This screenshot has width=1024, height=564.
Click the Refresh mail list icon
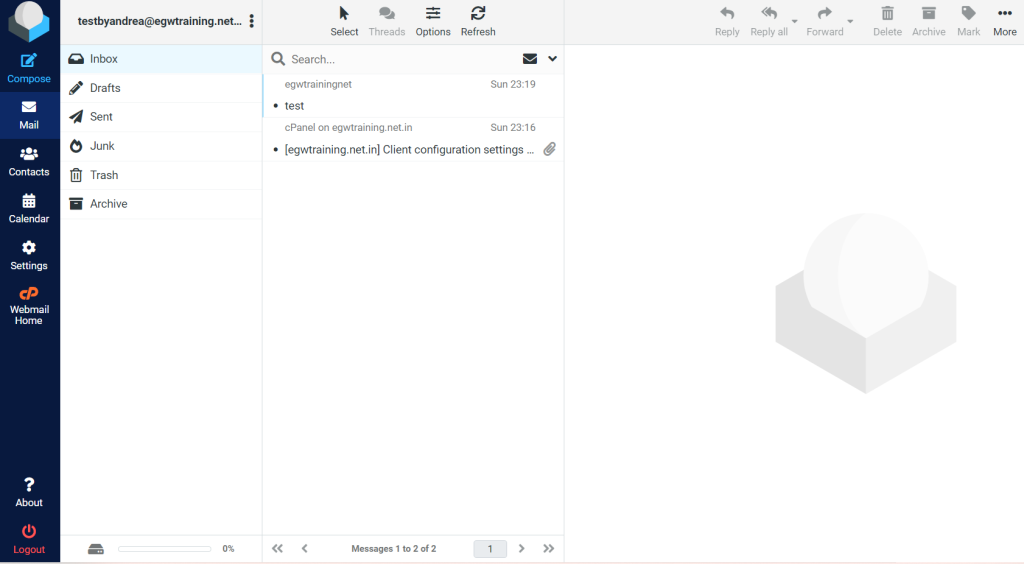[x=478, y=14]
